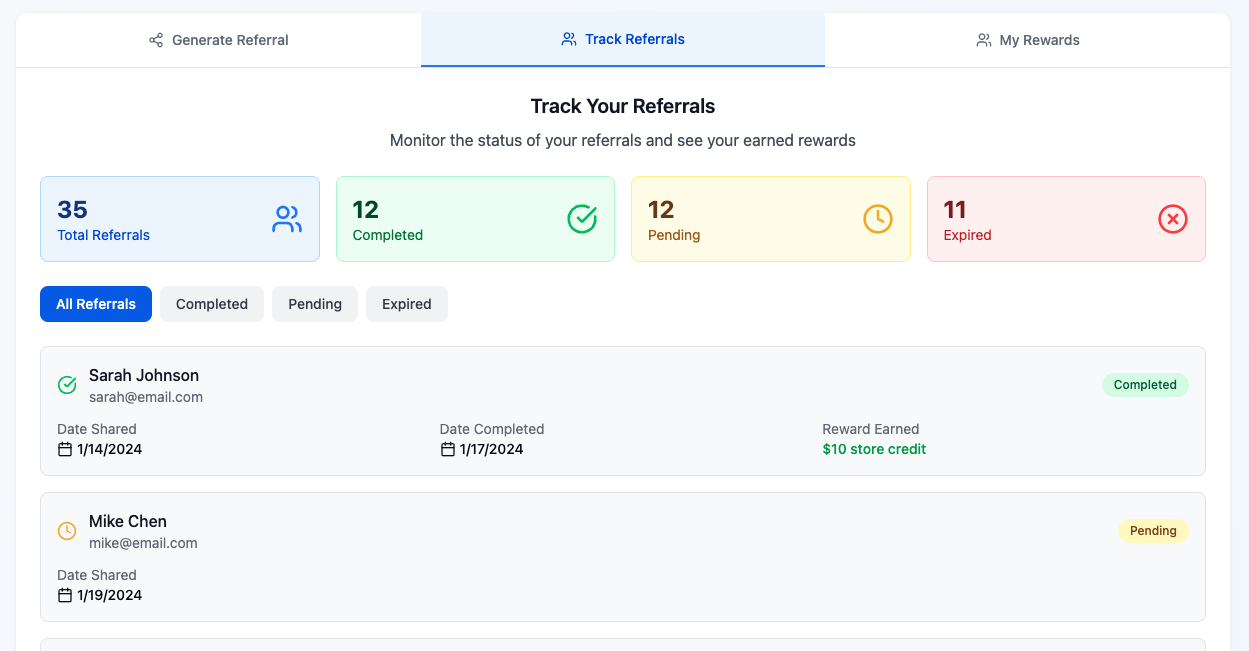Click the 12 count in the Completed card

coord(366,209)
